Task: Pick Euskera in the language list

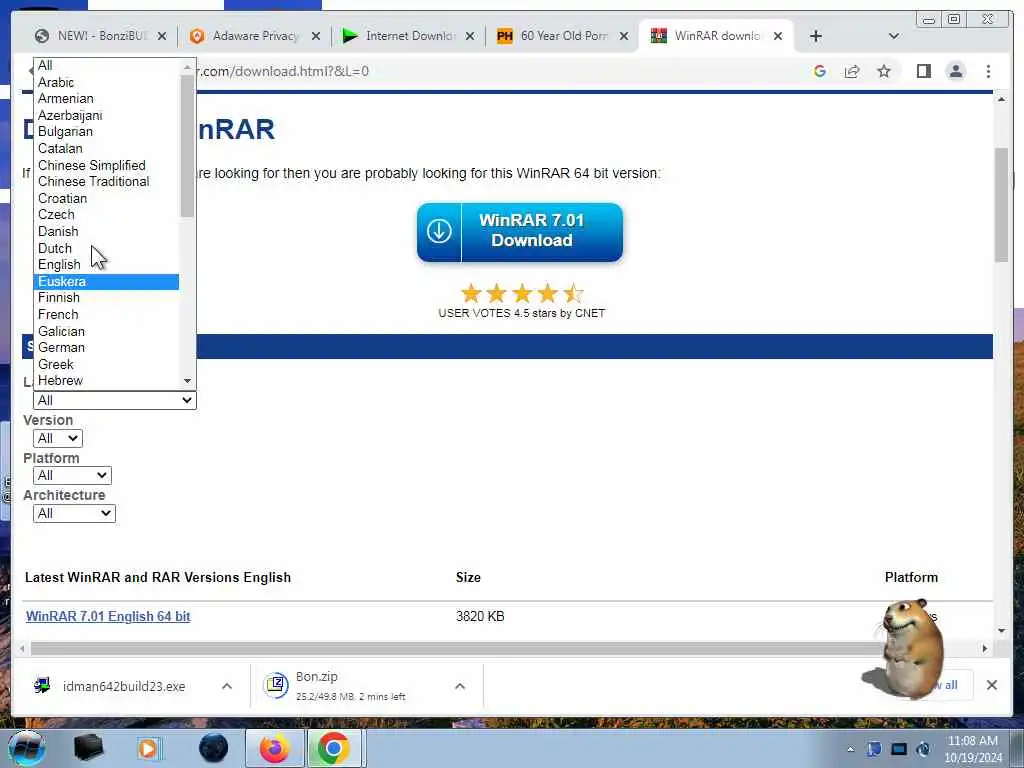Action: click(106, 281)
